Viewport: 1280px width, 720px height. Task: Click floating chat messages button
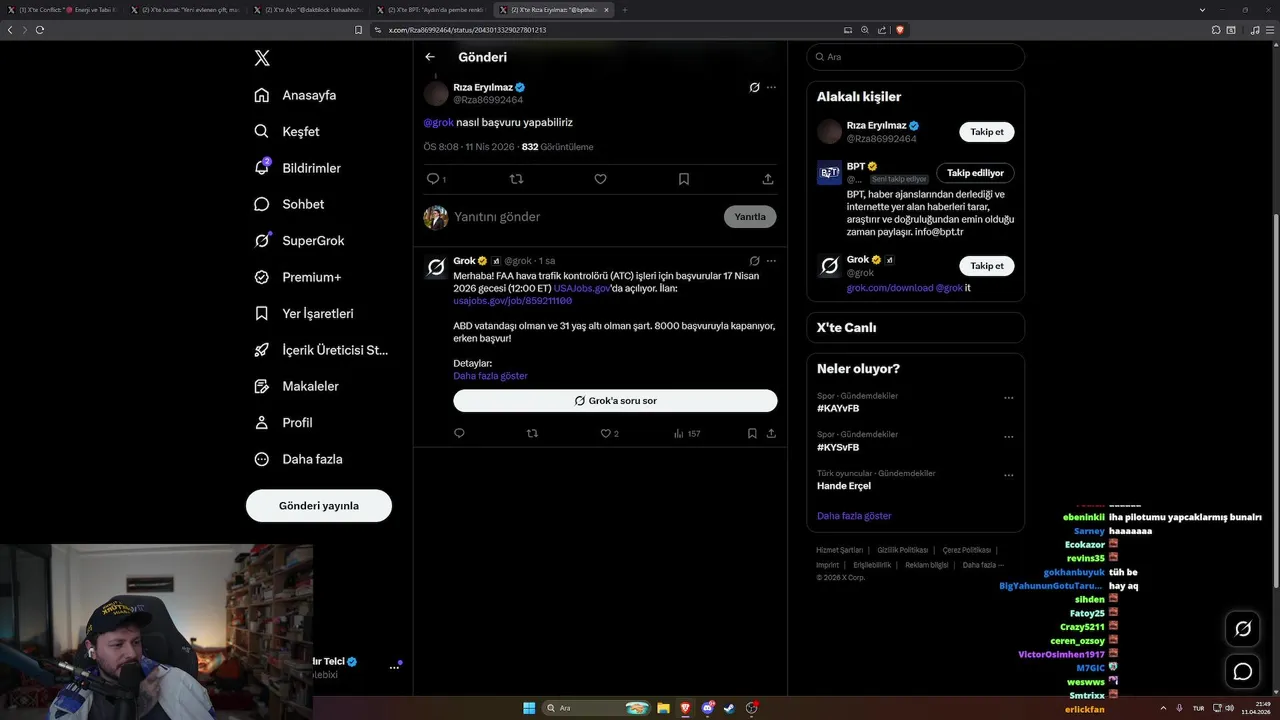pyautogui.click(x=1243, y=672)
